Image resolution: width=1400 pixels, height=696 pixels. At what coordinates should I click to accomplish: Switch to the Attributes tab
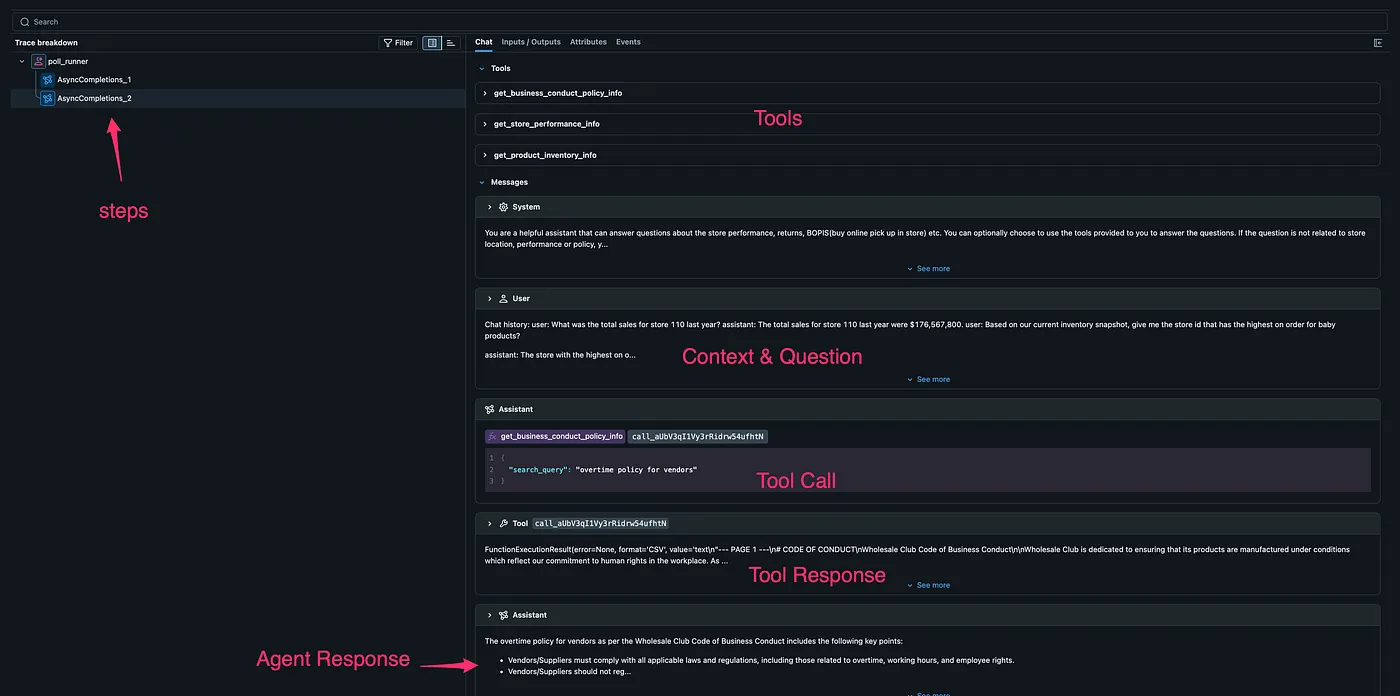(588, 42)
